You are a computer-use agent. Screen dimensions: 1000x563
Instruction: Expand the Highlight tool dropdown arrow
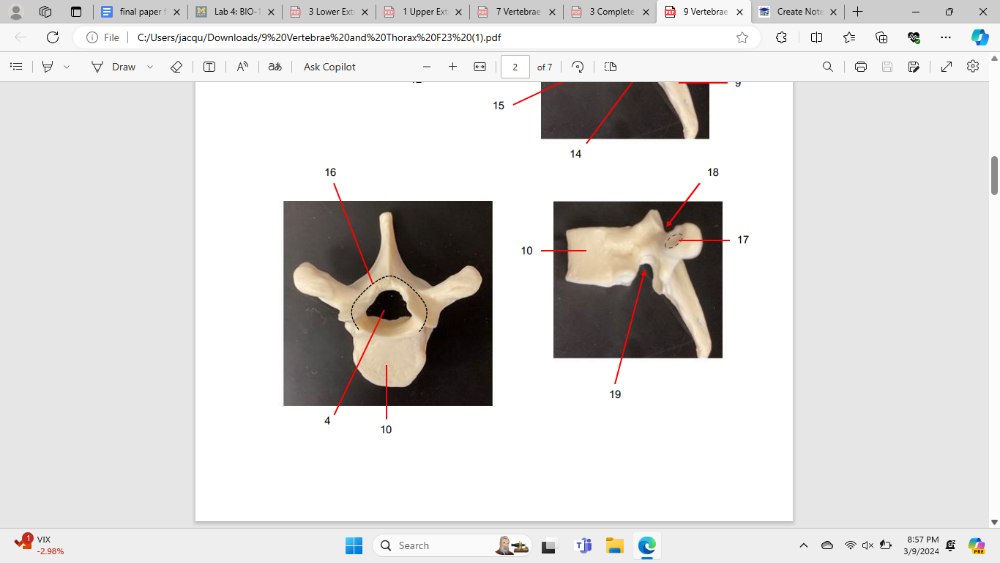[67, 67]
